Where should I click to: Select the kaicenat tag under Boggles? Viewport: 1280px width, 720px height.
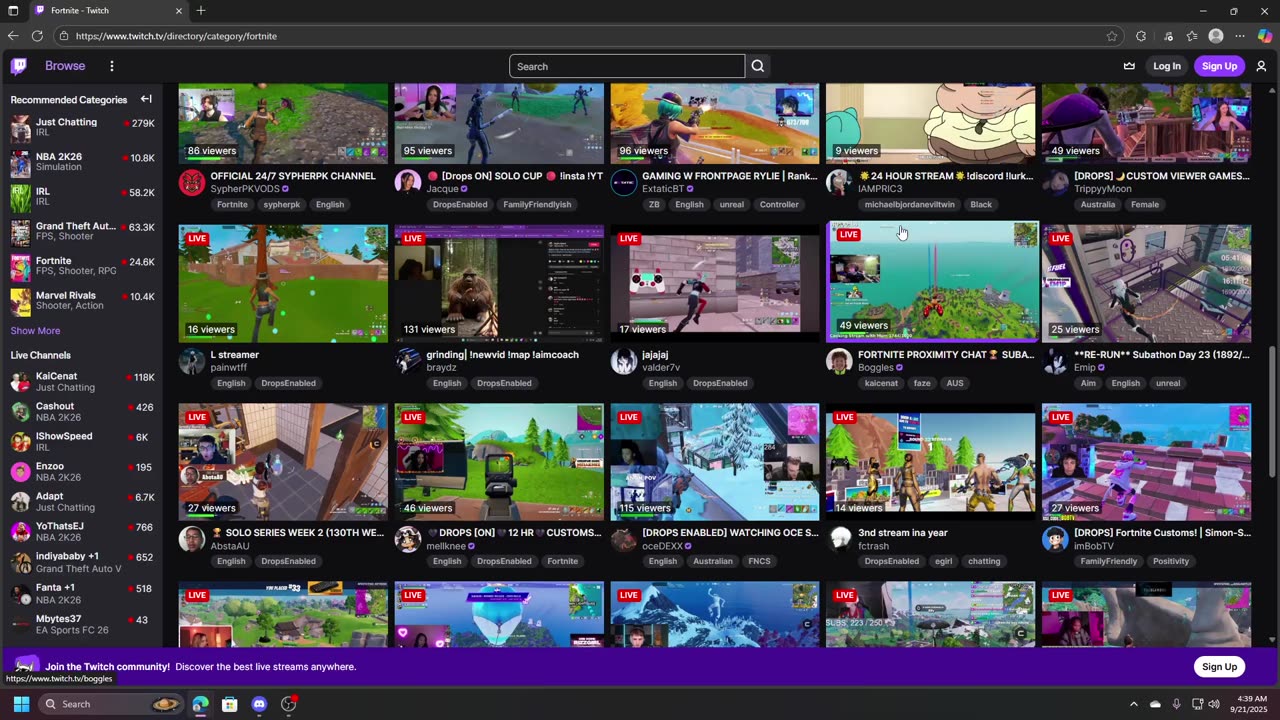[881, 383]
